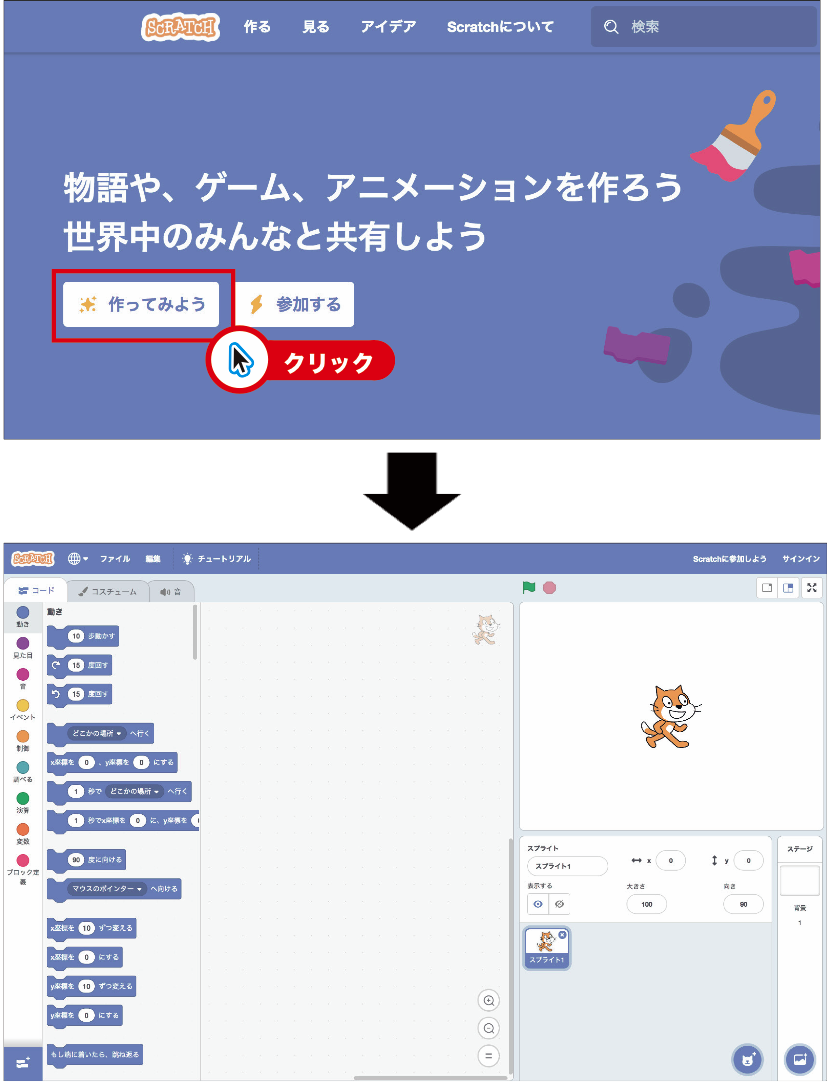Image resolution: width=828 pixels, height=1082 pixels.
Task: Open the add extension button
Action: 22,1062
